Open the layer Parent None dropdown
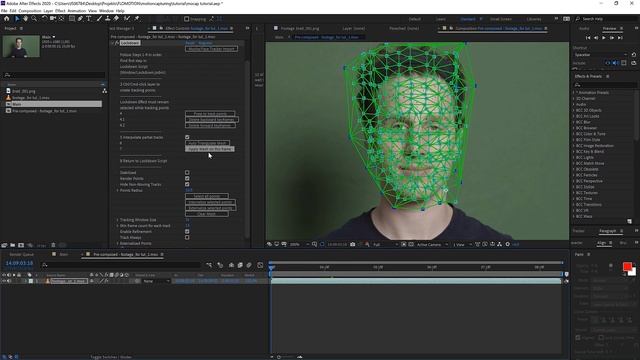The height and width of the screenshot is (360, 640). (x=156, y=281)
